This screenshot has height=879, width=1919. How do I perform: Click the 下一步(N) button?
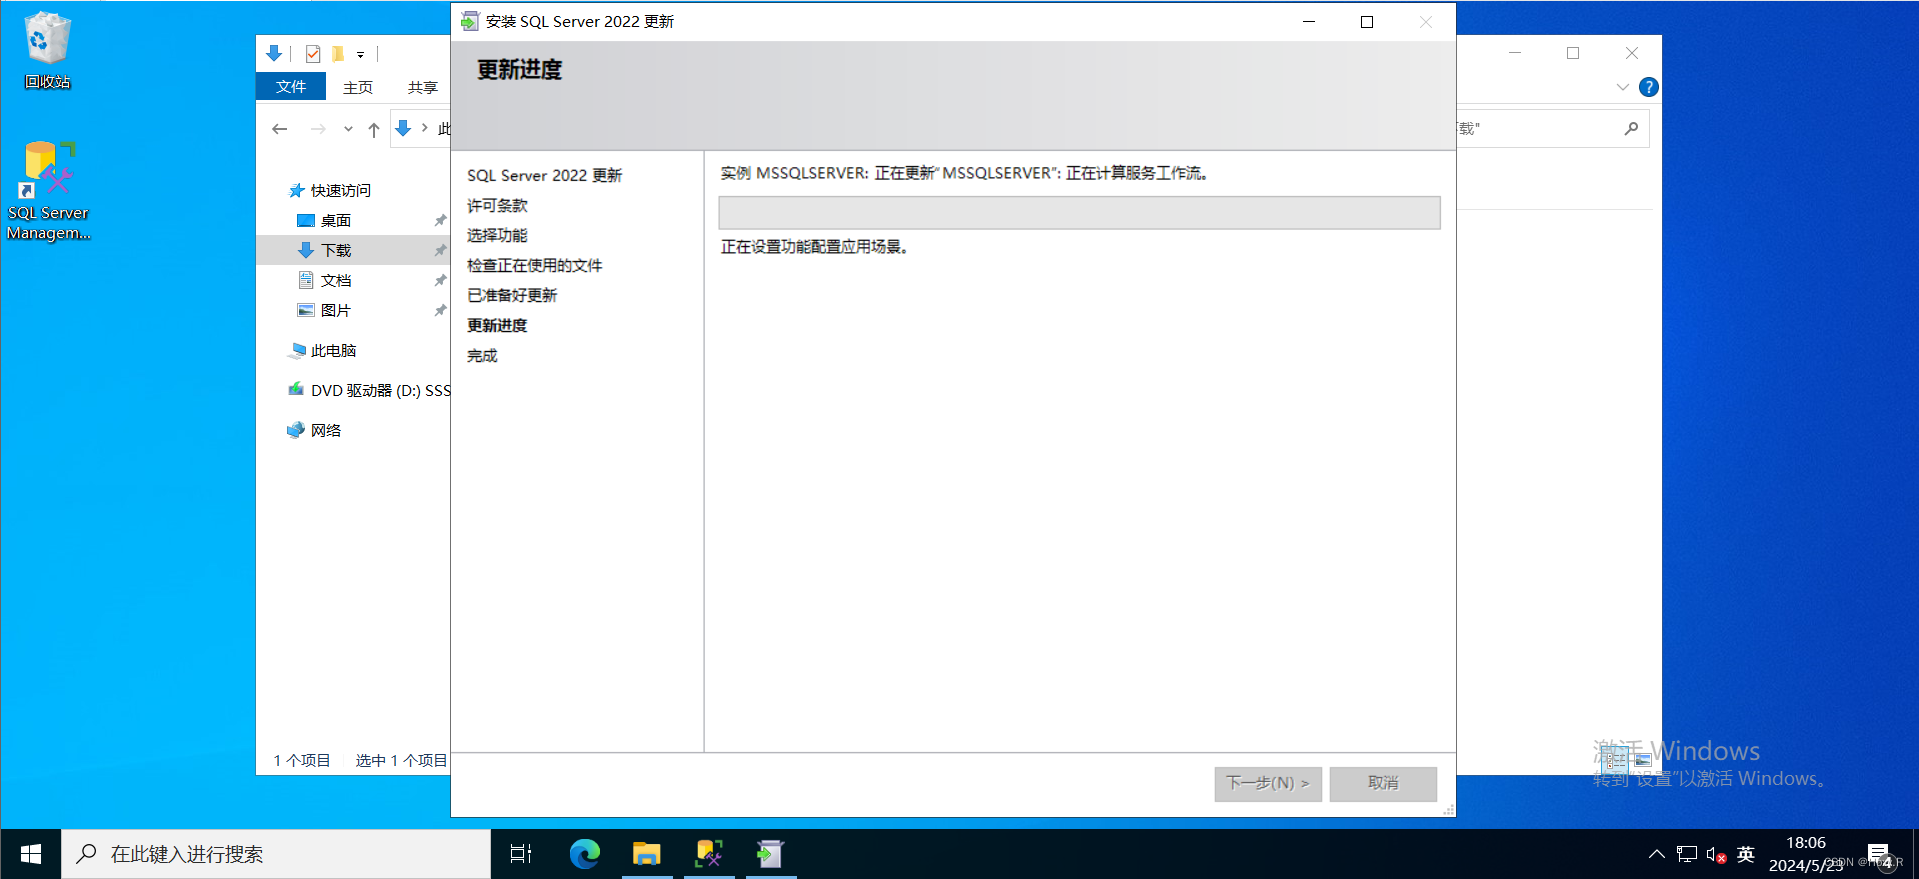click(x=1268, y=783)
